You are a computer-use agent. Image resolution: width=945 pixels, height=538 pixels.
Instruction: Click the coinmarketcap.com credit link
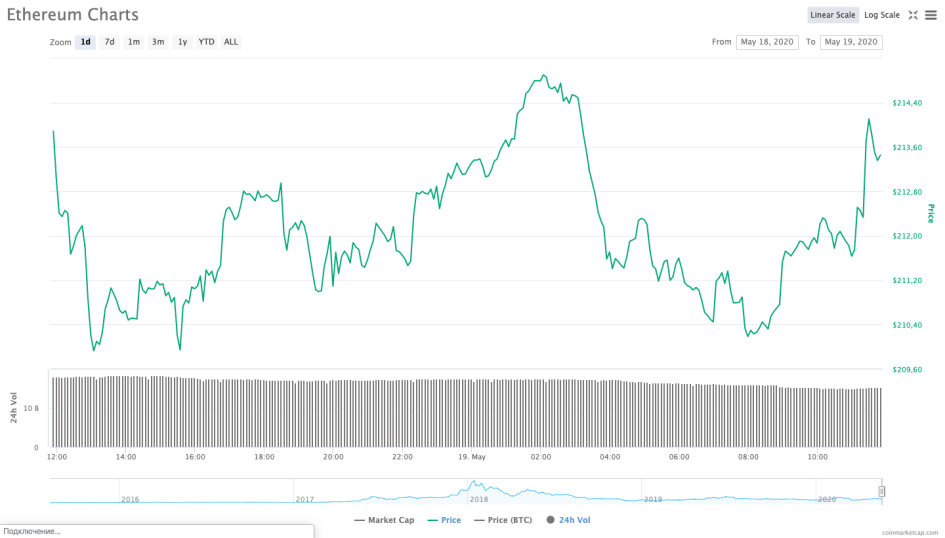click(910, 533)
